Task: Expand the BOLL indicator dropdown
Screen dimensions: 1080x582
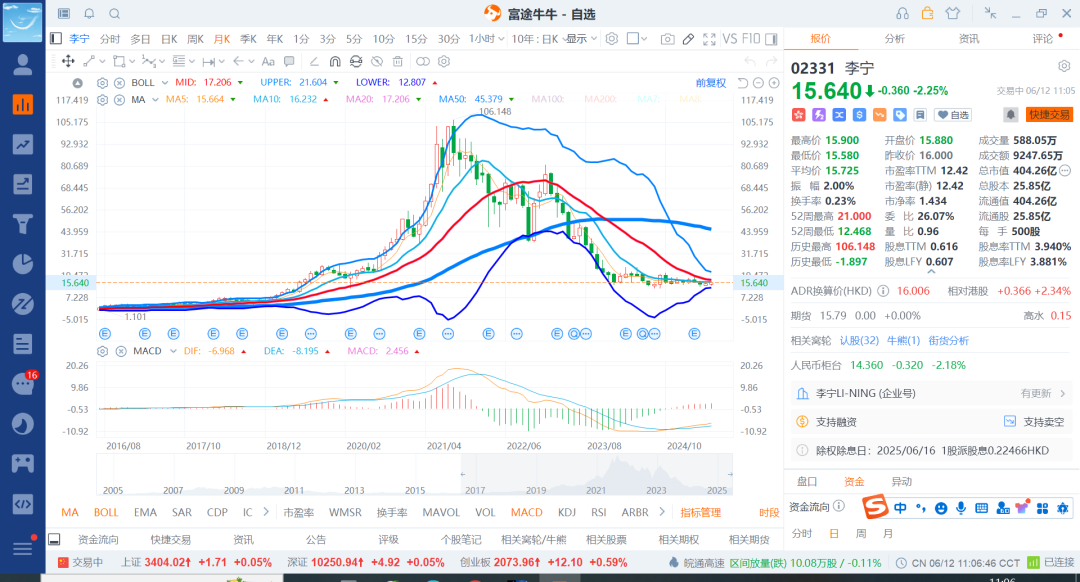Action: [x=165, y=83]
